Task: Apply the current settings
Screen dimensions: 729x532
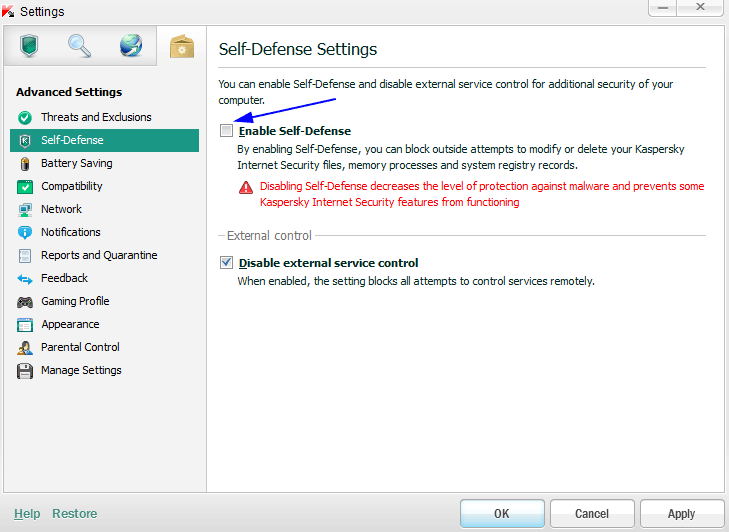Action: (682, 514)
